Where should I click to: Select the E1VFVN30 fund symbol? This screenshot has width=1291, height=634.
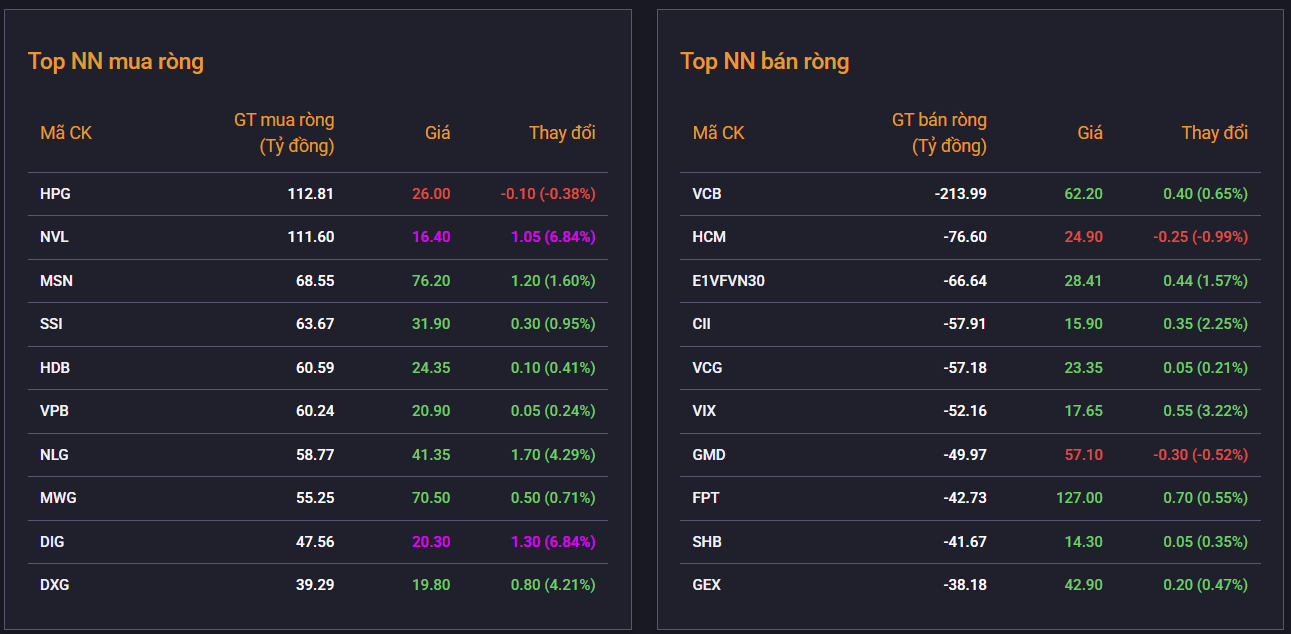click(x=728, y=281)
